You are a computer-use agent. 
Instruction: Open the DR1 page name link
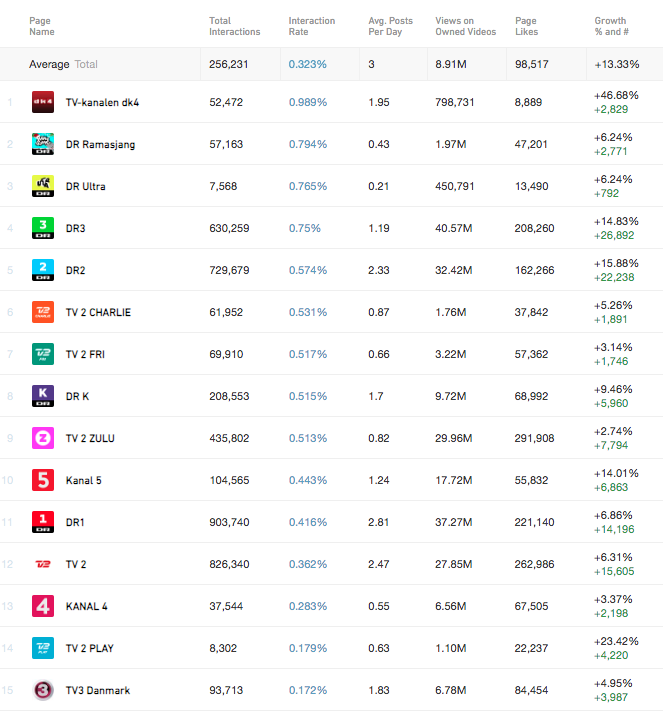point(75,522)
